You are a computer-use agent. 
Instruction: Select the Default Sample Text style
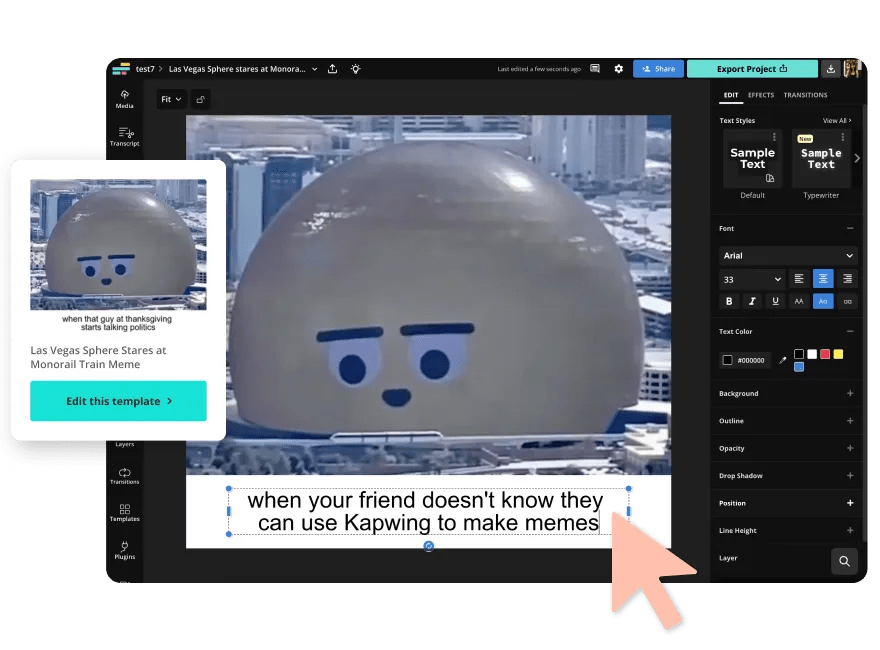click(x=752, y=158)
